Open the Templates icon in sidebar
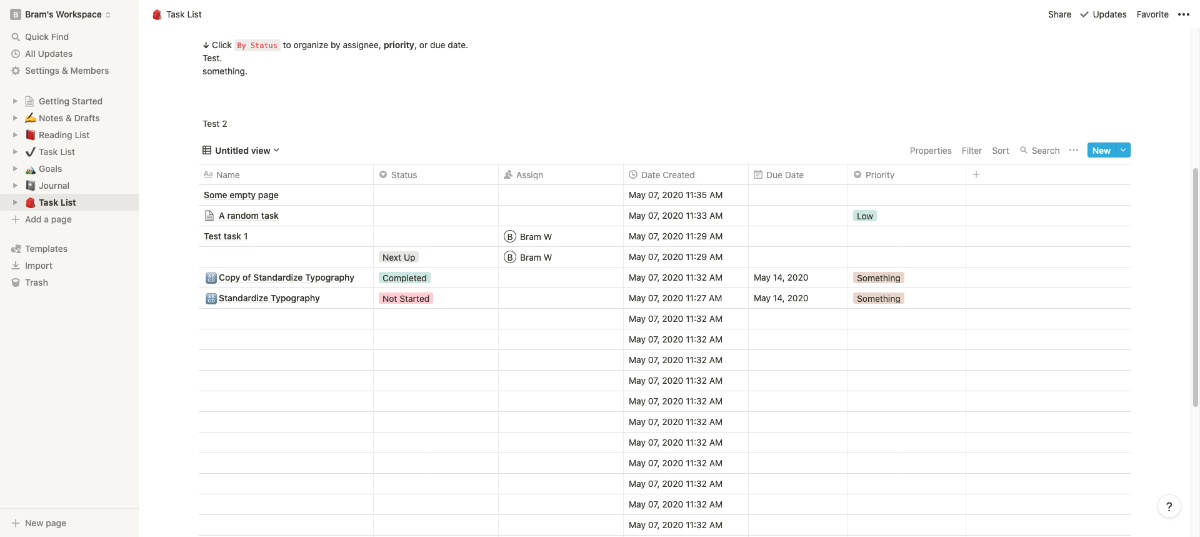1200x537 pixels. [x=16, y=249]
